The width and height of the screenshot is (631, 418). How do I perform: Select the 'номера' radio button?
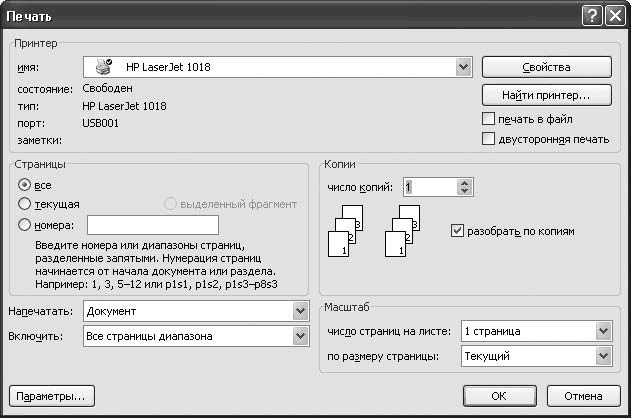click(x=25, y=225)
